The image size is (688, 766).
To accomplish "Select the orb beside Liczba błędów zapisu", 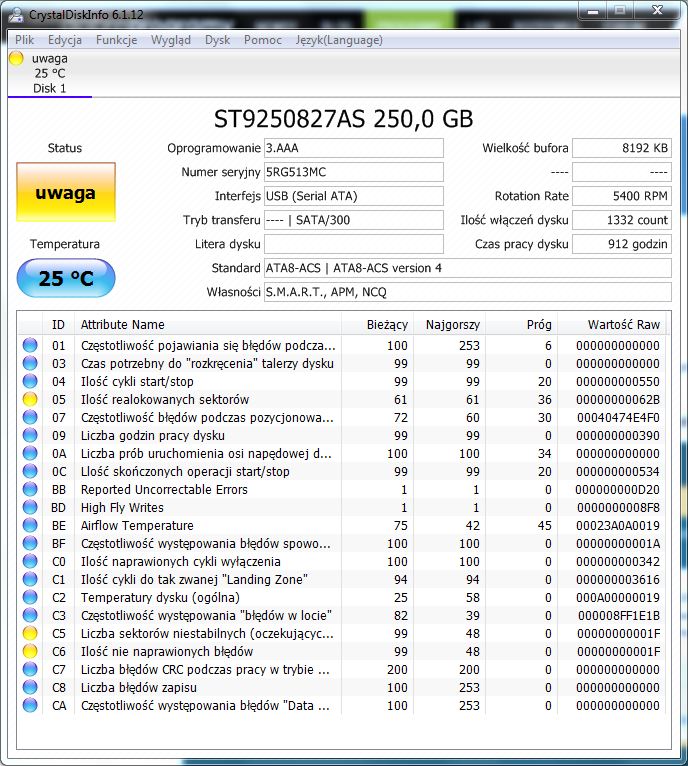I will (30, 687).
